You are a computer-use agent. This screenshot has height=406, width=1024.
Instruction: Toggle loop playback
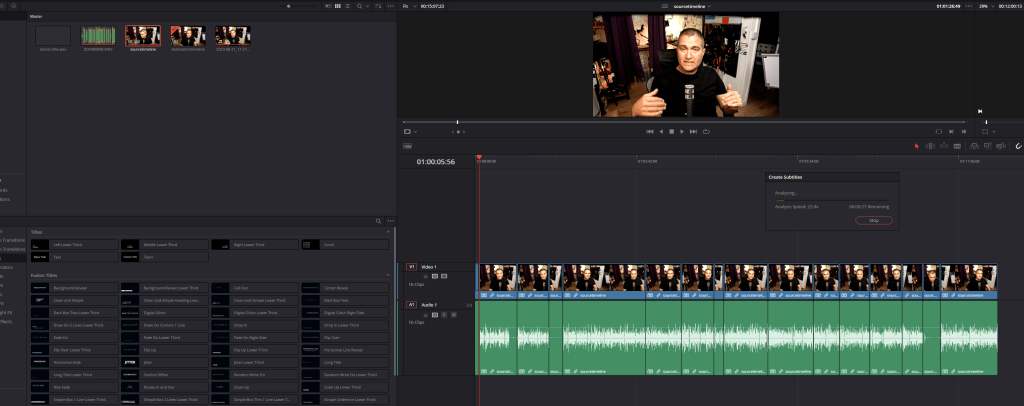point(706,131)
